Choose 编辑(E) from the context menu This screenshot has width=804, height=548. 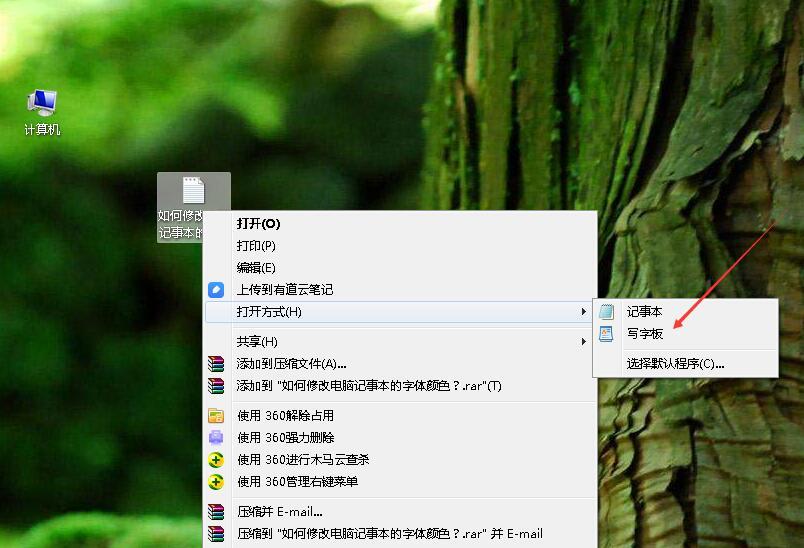click(256, 268)
